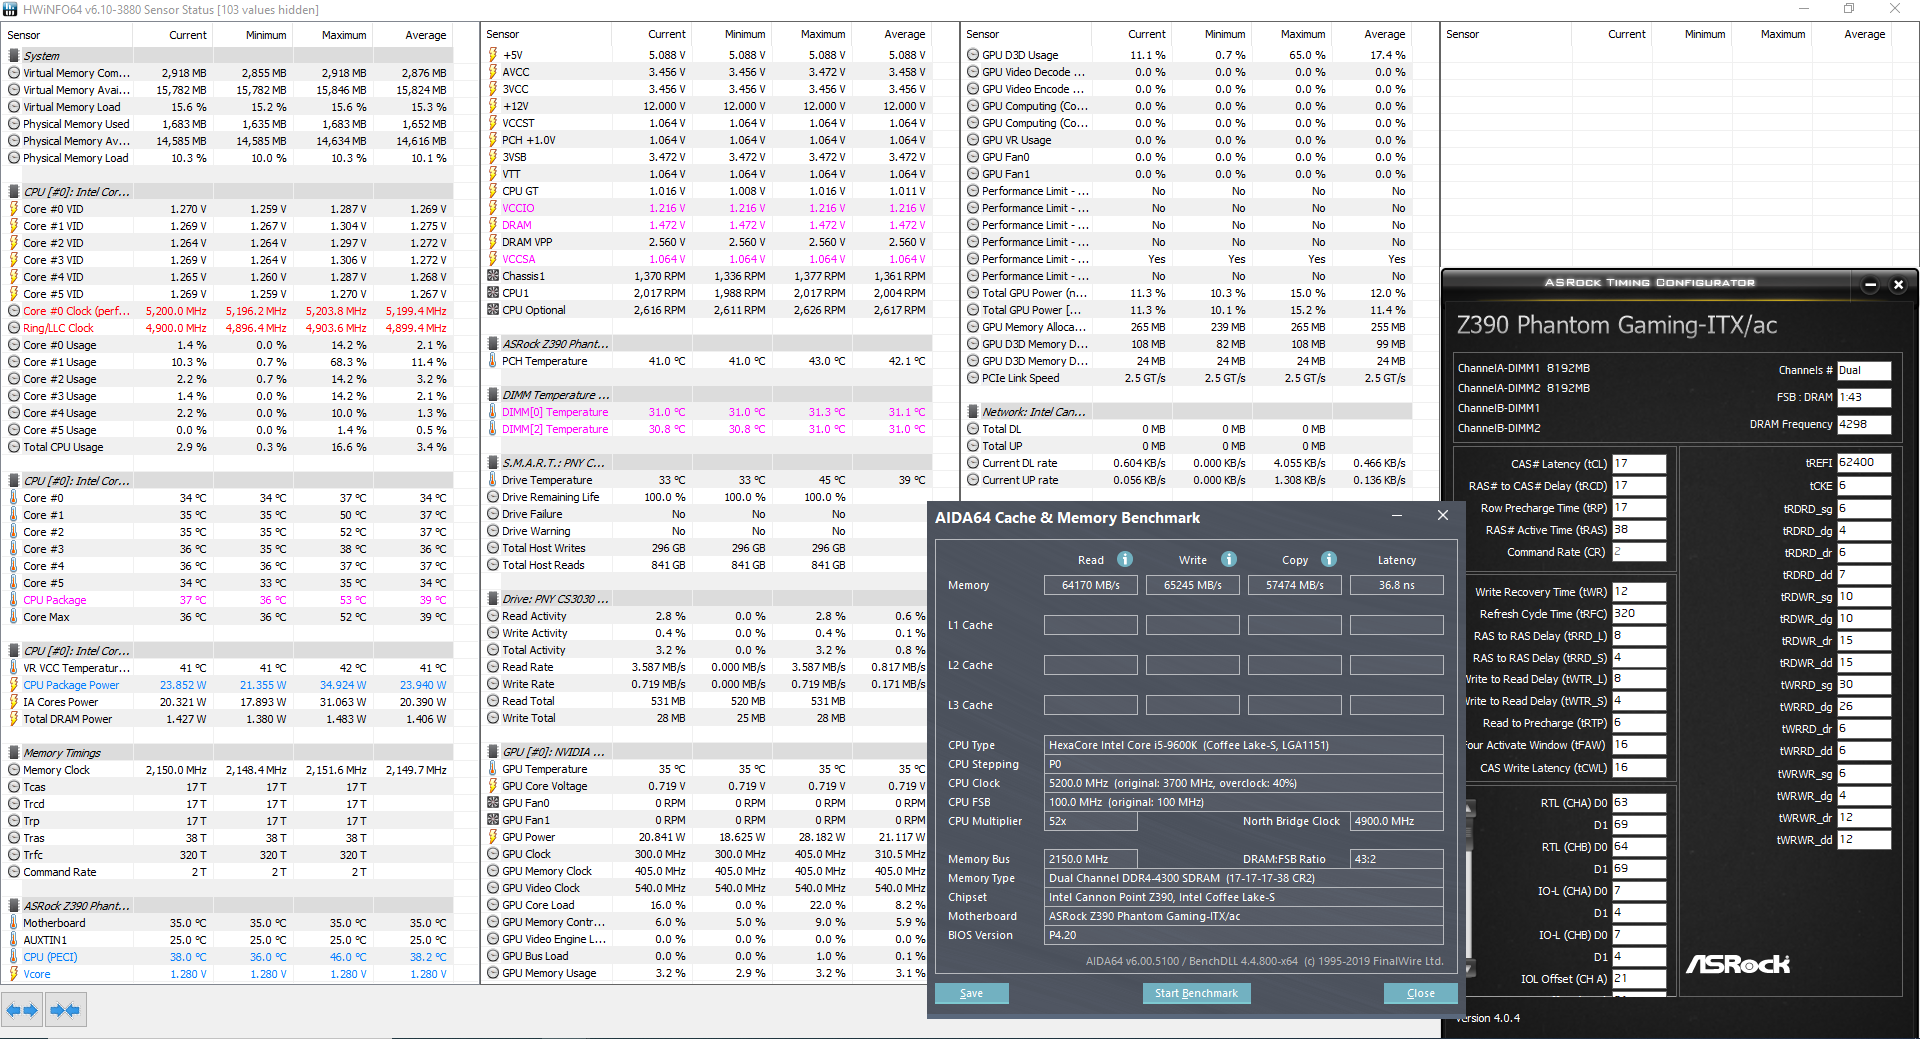Click the icon beside Drive Failure
Image resolution: width=1920 pixels, height=1039 pixels.
[493, 514]
